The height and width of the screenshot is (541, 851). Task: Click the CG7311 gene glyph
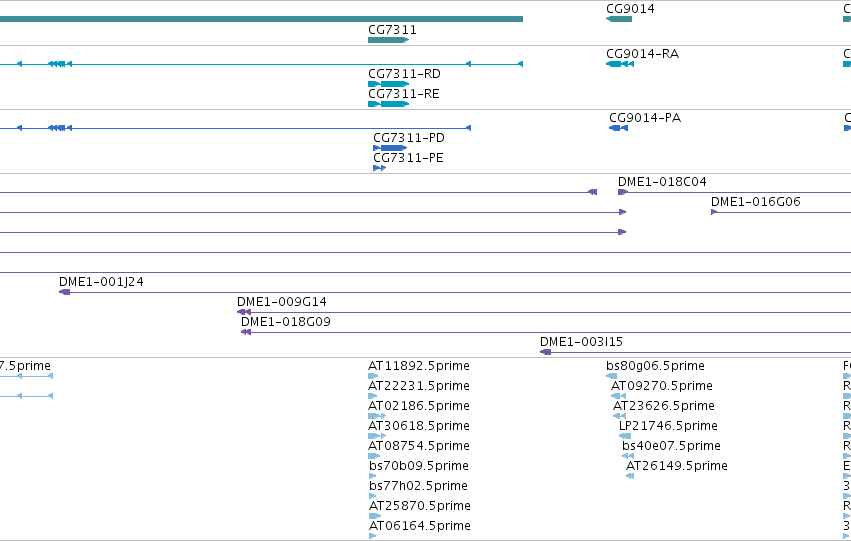point(388,40)
